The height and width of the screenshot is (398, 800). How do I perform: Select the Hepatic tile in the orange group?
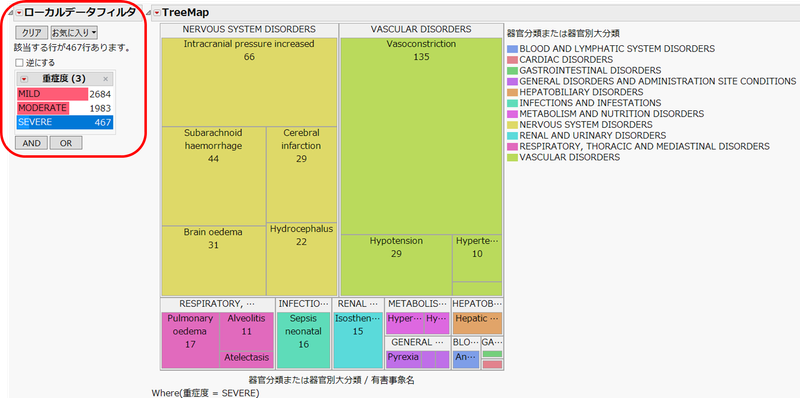(x=478, y=324)
